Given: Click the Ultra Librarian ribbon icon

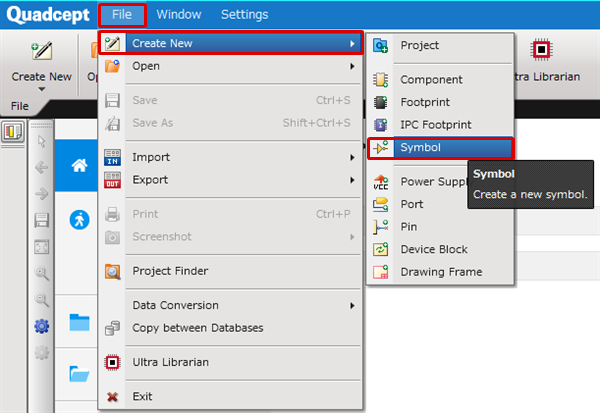Looking at the screenshot, I should [x=541, y=49].
